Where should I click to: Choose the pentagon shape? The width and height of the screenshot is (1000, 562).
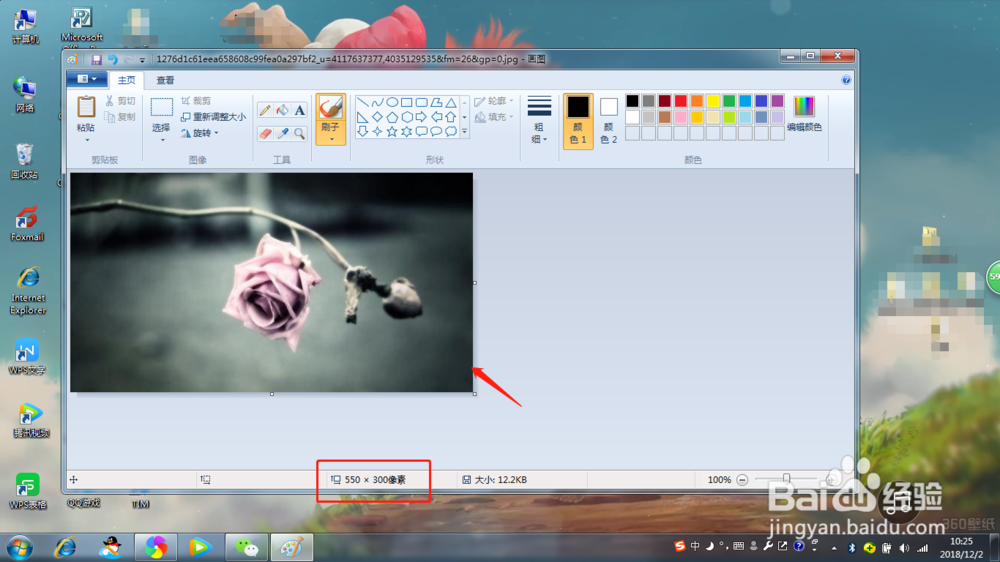click(x=392, y=117)
